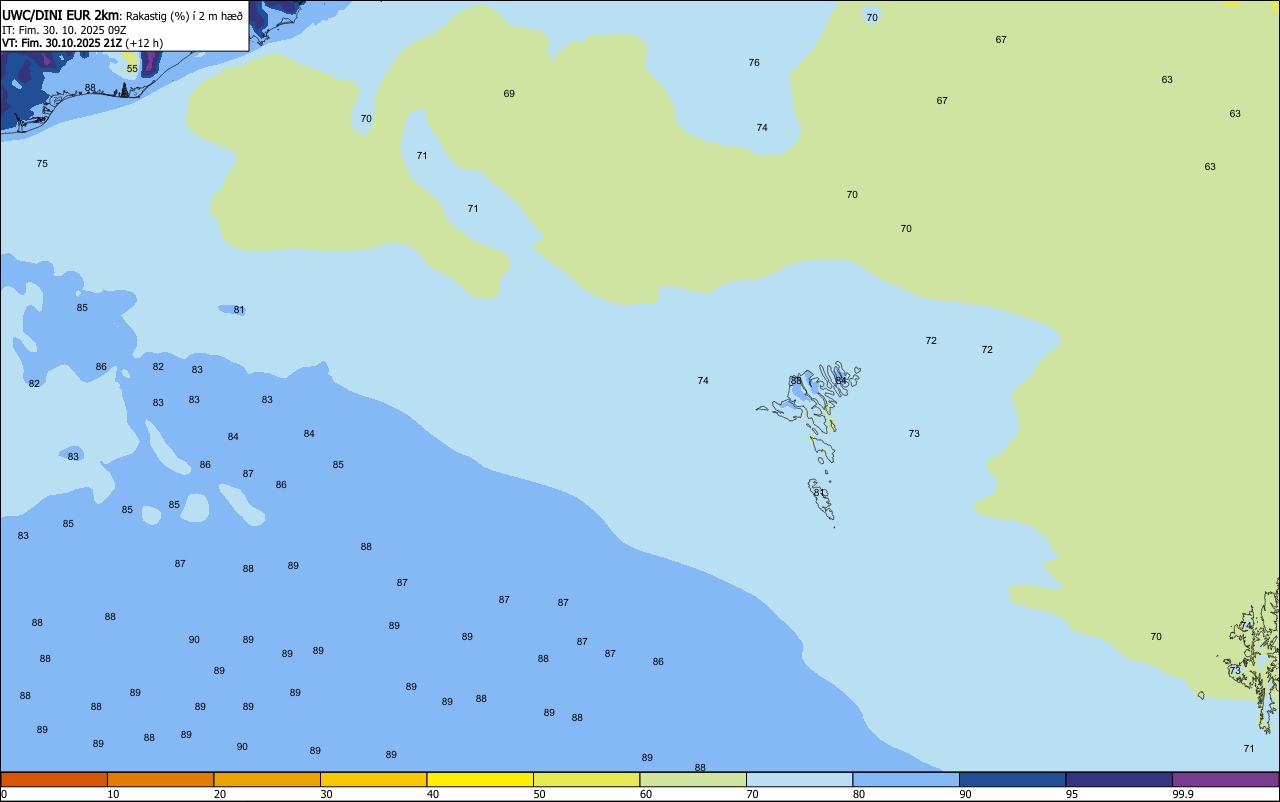
Task: Click the 20–30 amber legend swatch
Action: 267,779
